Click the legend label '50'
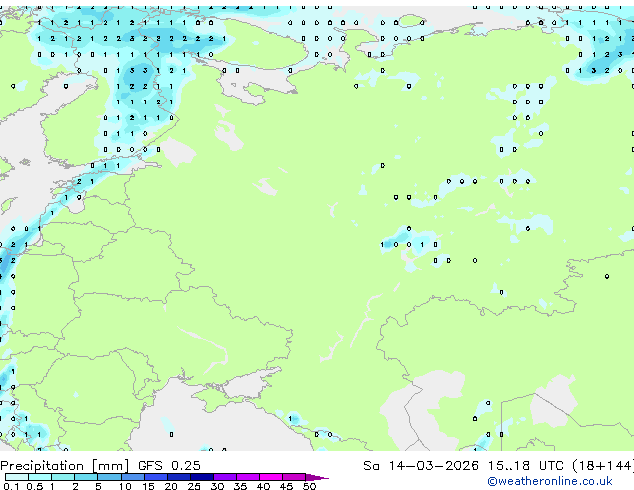This screenshot has width=634, height=490. tap(309, 486)
